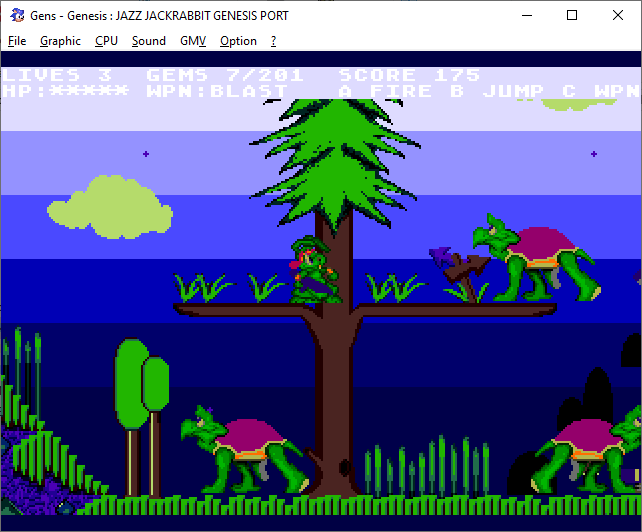The height and width of the screenshot is (532, 642).
Task: Open the GMV menu
Action: tap(193, 41)
